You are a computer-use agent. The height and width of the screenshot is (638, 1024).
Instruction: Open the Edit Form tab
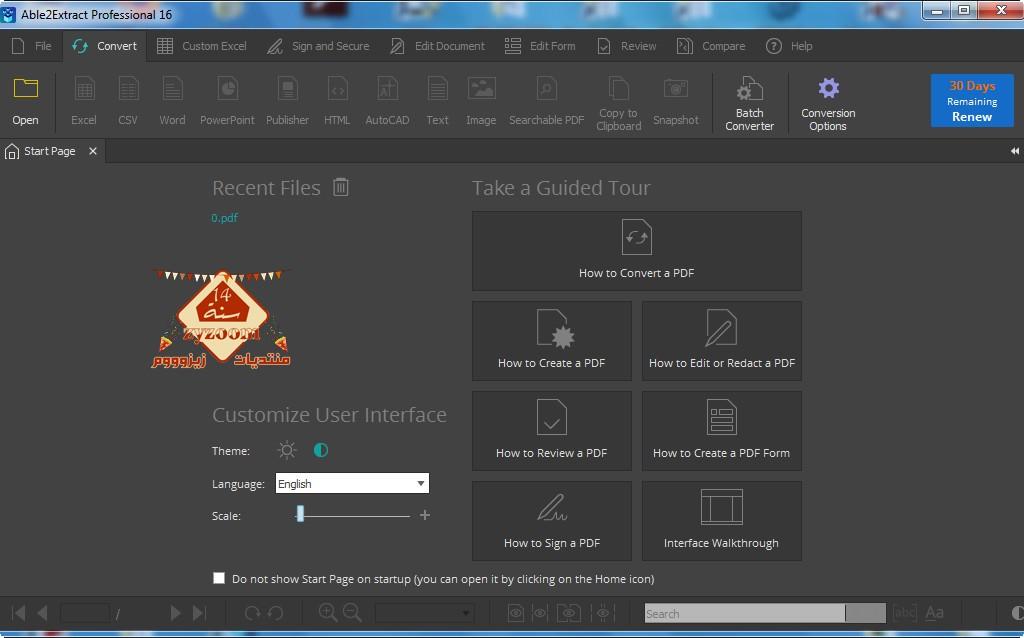click(x=540, y=46)
